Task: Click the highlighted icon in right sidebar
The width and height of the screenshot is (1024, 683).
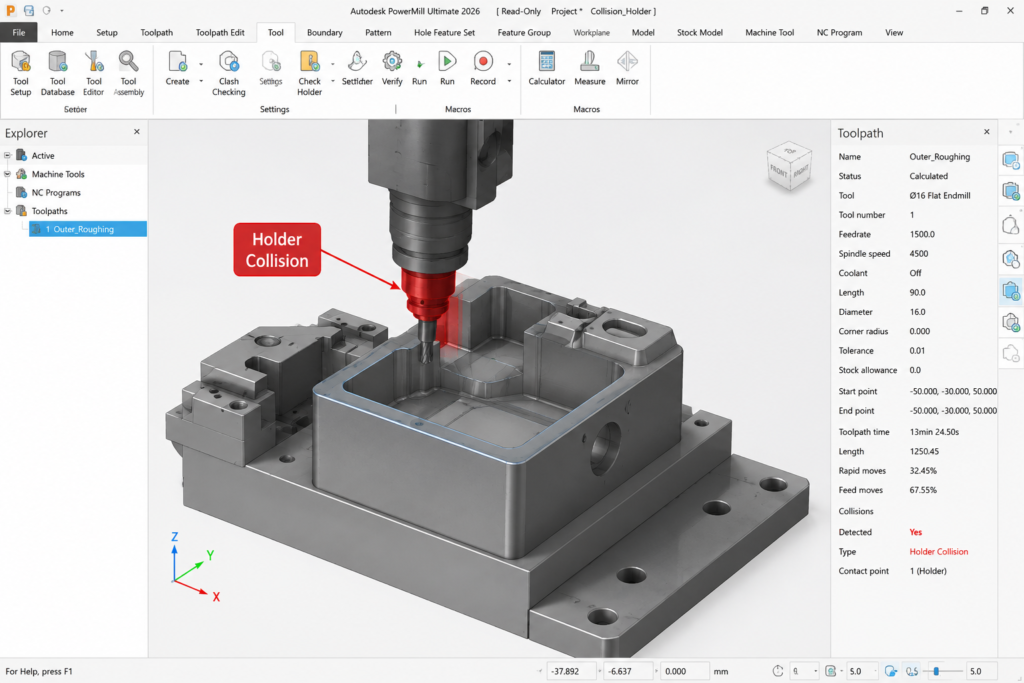Action: point(1011,291)
